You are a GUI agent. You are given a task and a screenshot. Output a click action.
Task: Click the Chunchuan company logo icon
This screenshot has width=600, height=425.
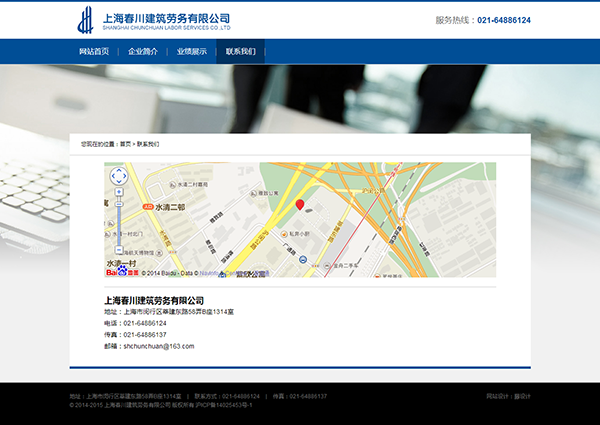coord(88,20)
